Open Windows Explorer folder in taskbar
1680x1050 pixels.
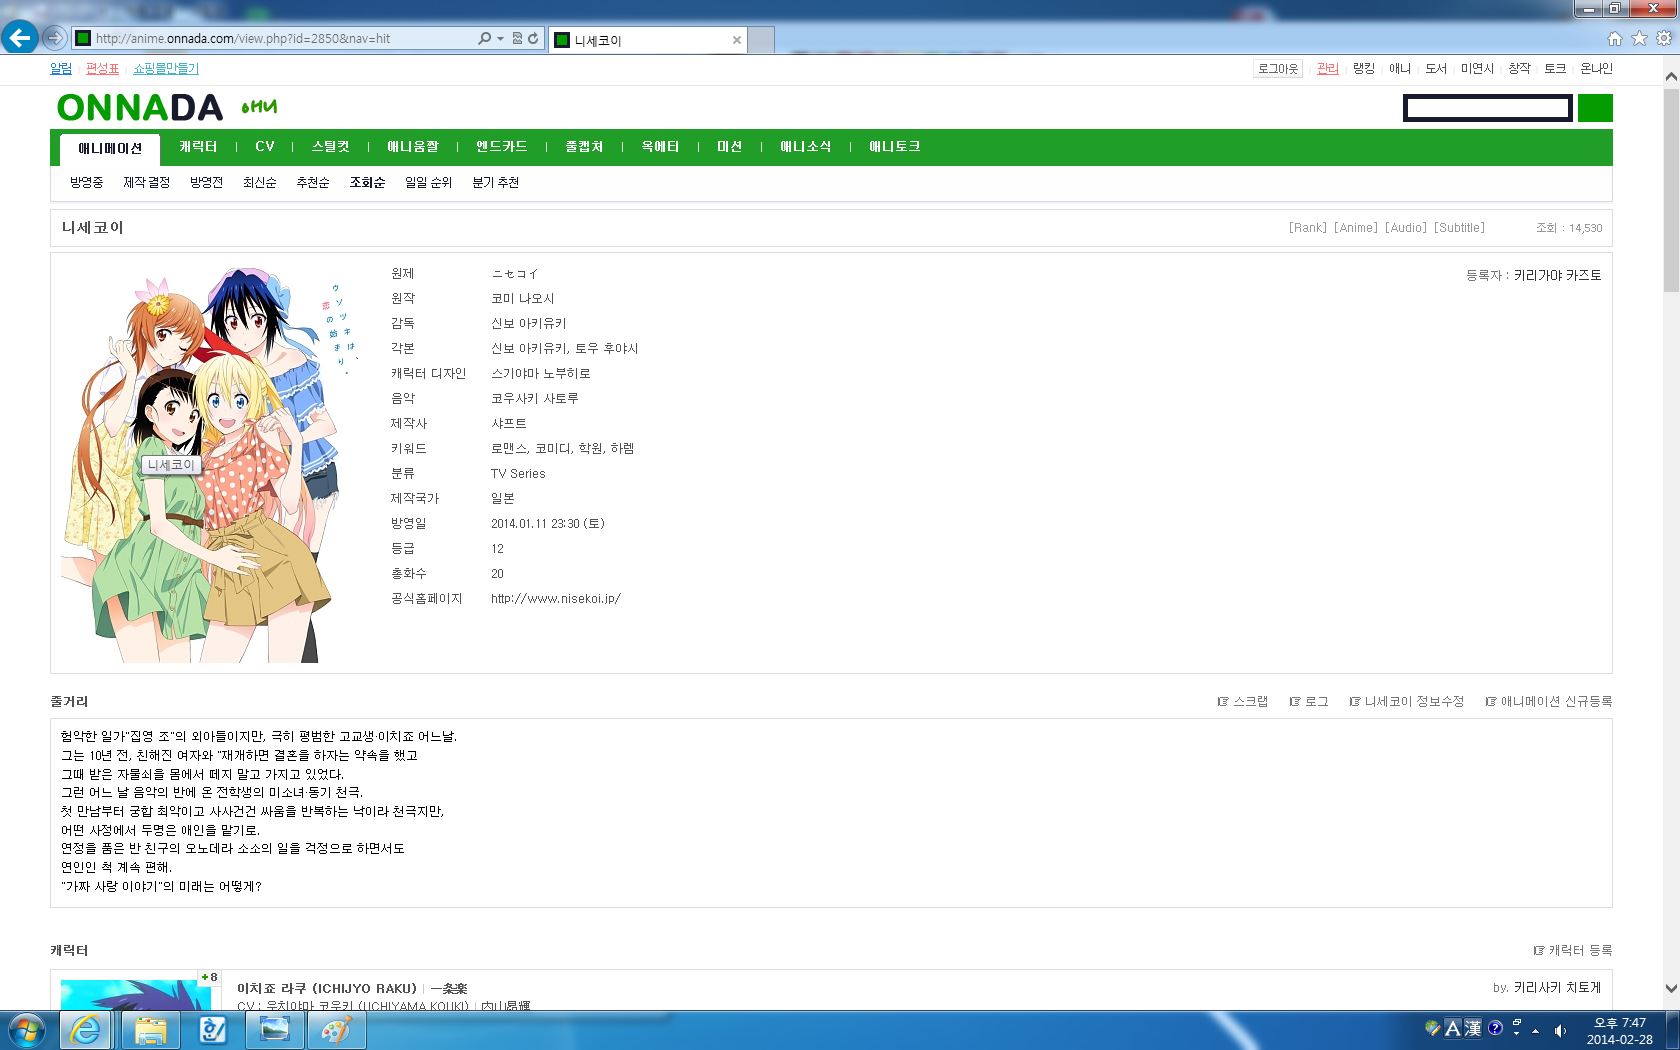coord(151,1030)
